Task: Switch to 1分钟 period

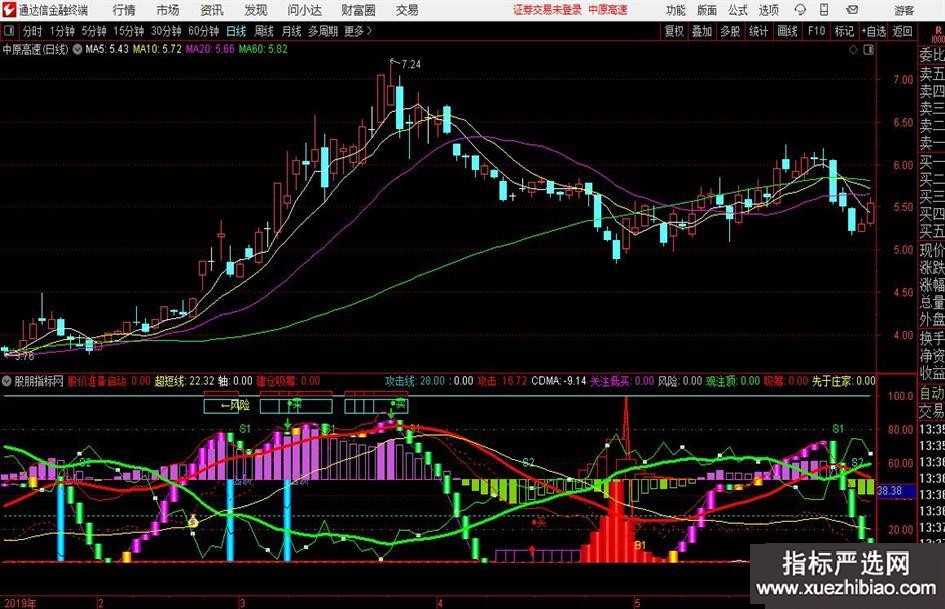Action: (x=62, y=31)
